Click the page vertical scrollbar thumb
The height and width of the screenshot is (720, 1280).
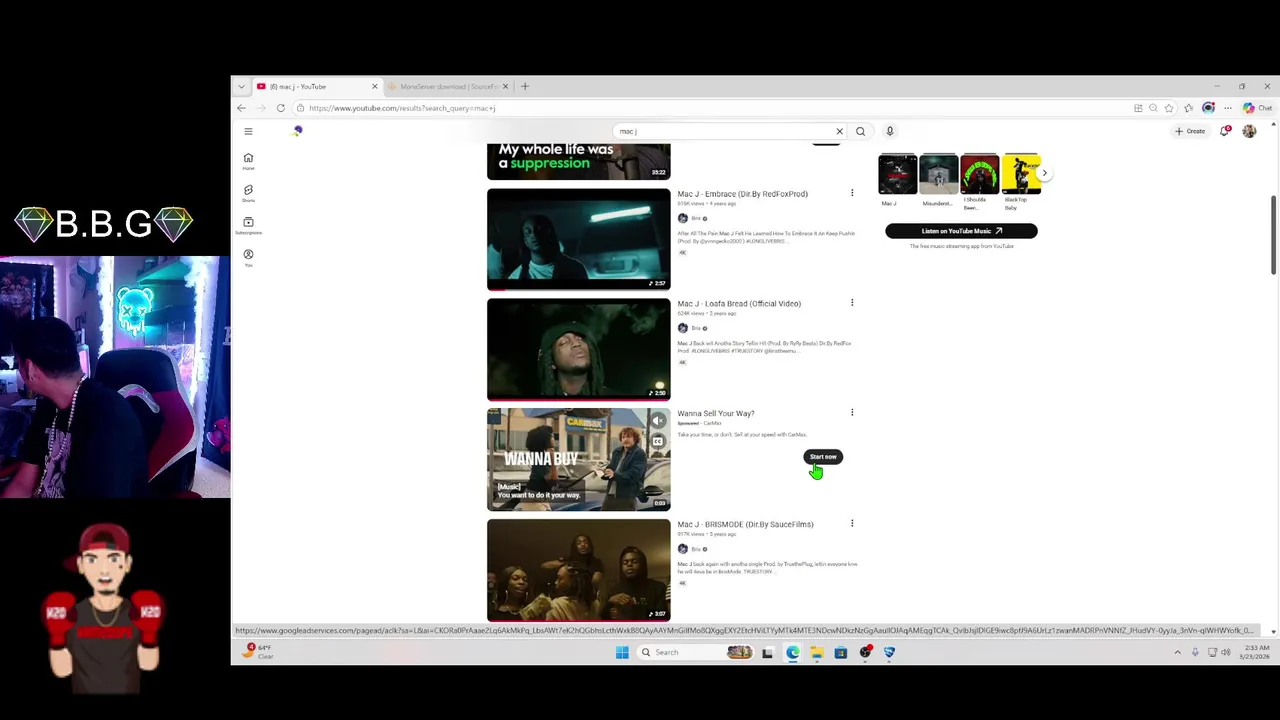click(x=1273, y=235)
